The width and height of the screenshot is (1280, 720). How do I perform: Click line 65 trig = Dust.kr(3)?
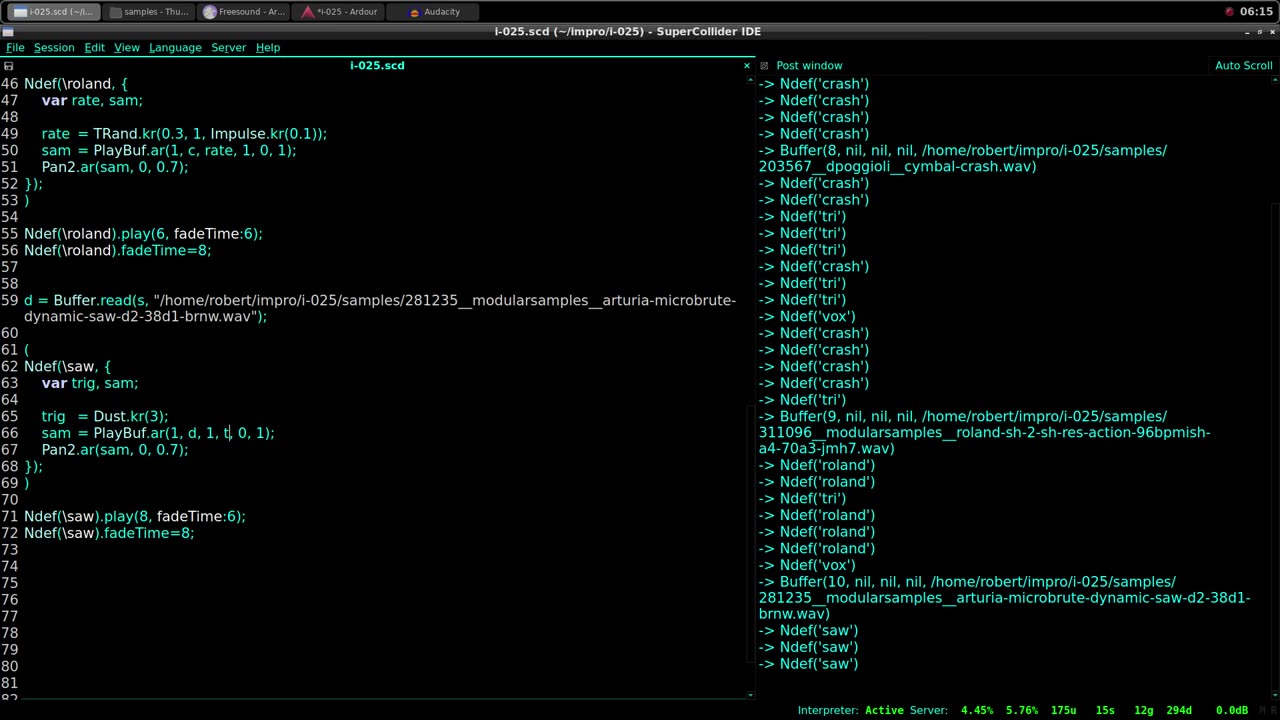[105, 416]
